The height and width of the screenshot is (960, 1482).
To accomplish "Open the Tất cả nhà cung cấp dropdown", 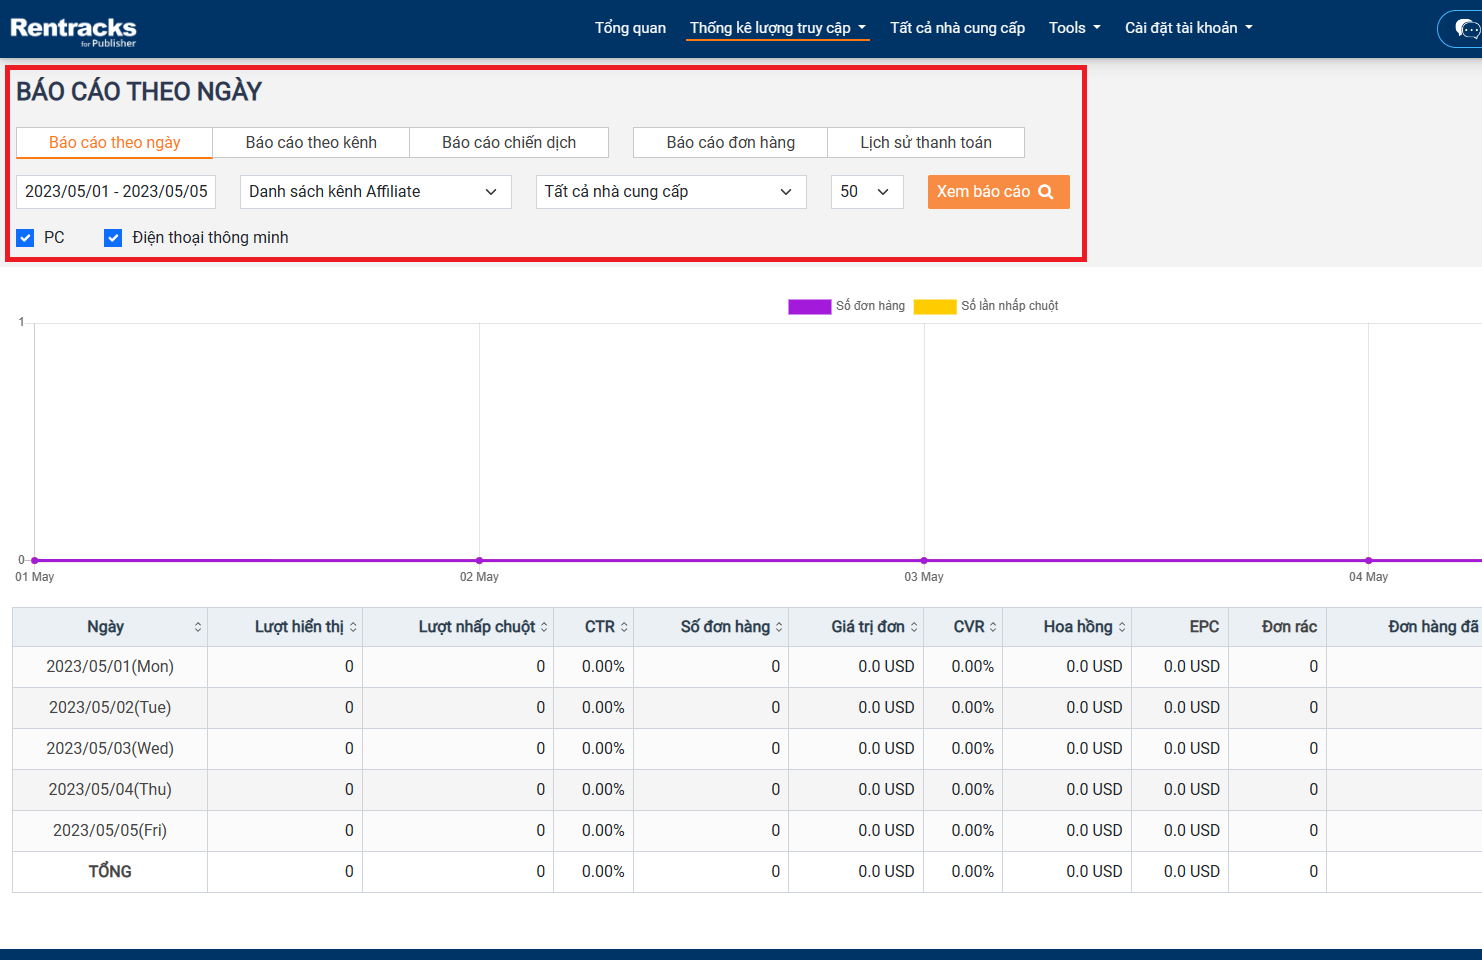I will click(x=671, y=192).
